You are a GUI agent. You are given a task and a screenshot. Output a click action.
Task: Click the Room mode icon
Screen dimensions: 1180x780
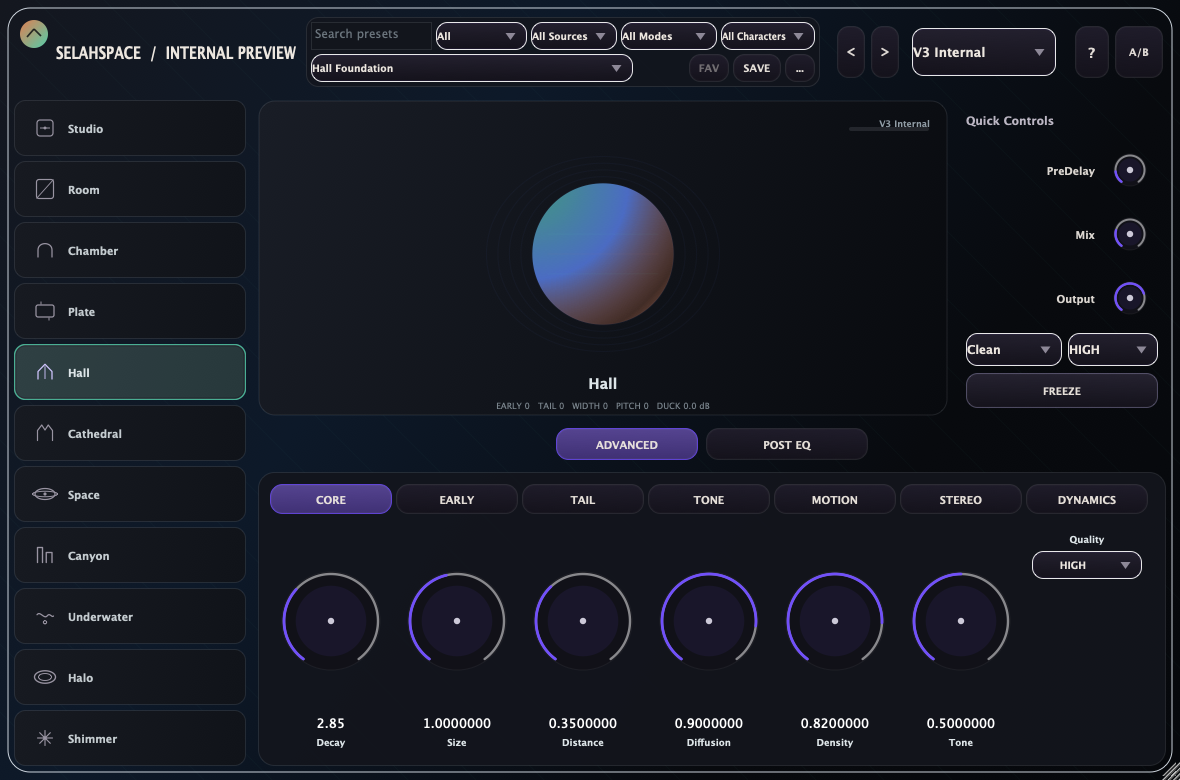[x=45, y=190]
